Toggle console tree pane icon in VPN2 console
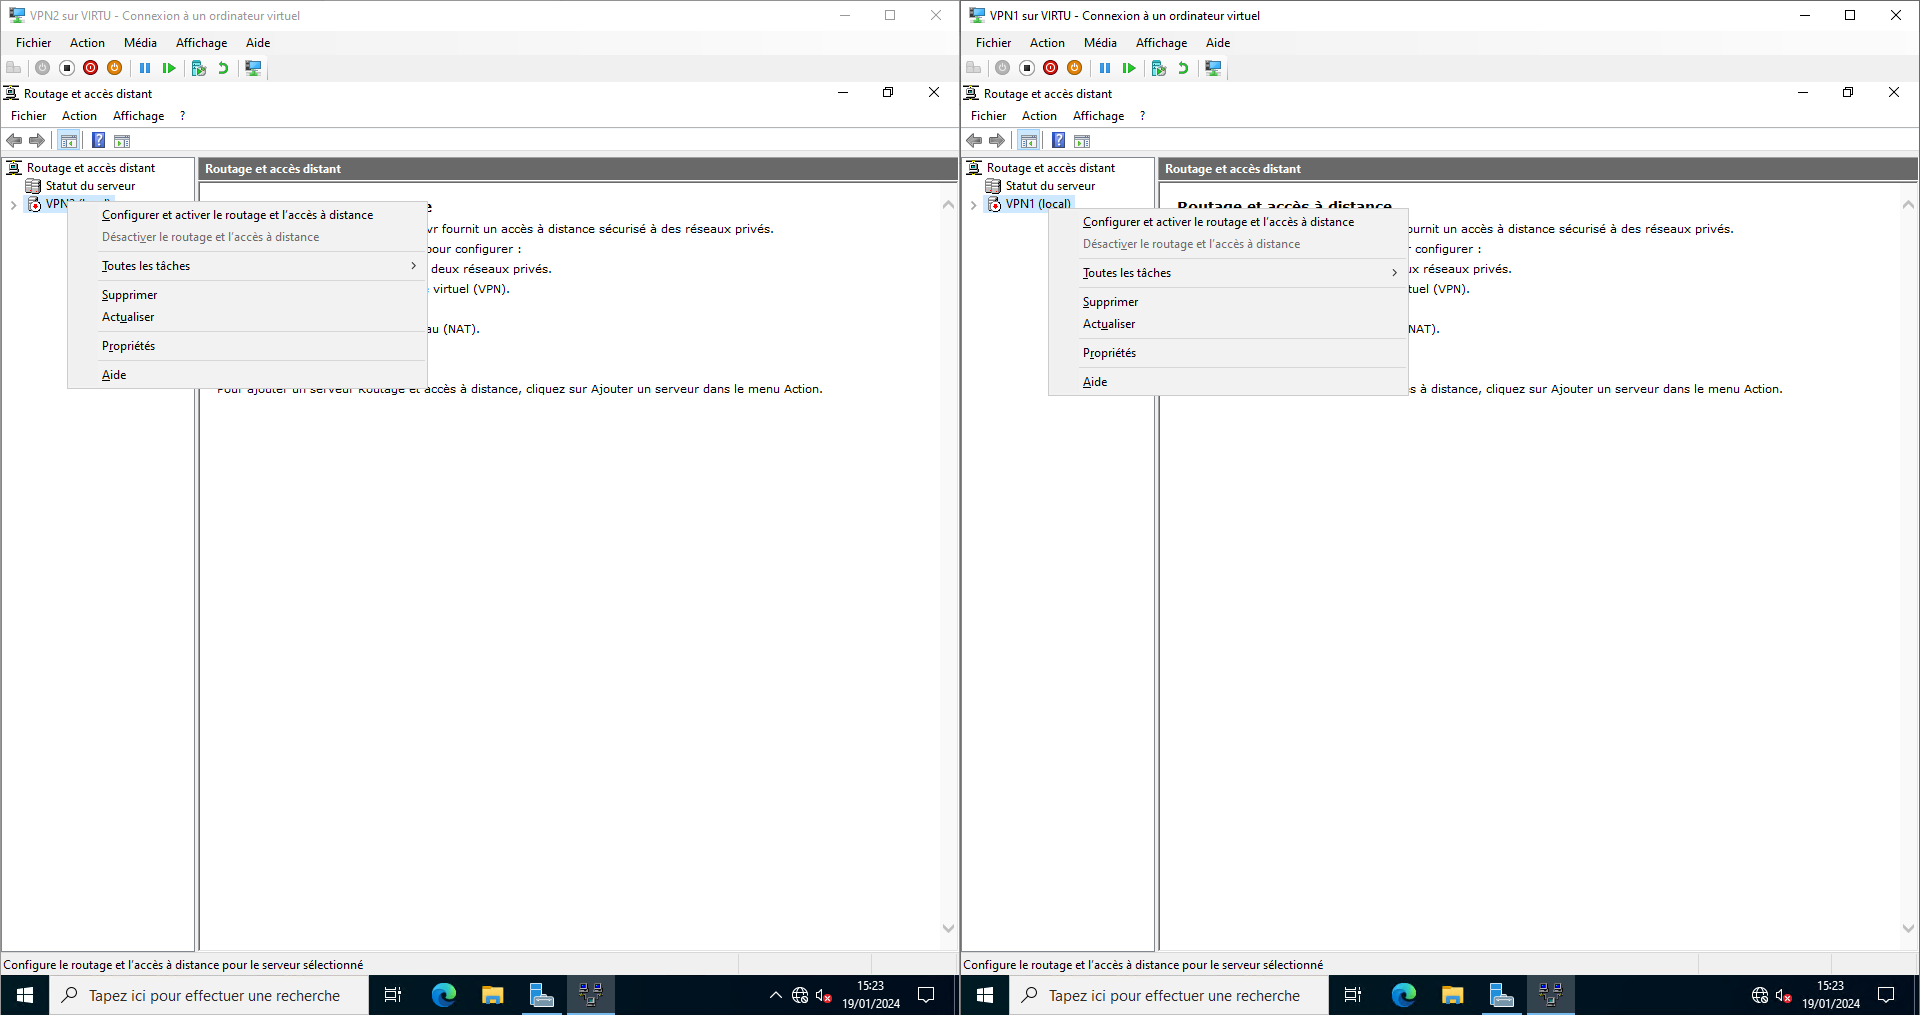The height and width of the screenshot is (1015, 1920). click(69, 141)
